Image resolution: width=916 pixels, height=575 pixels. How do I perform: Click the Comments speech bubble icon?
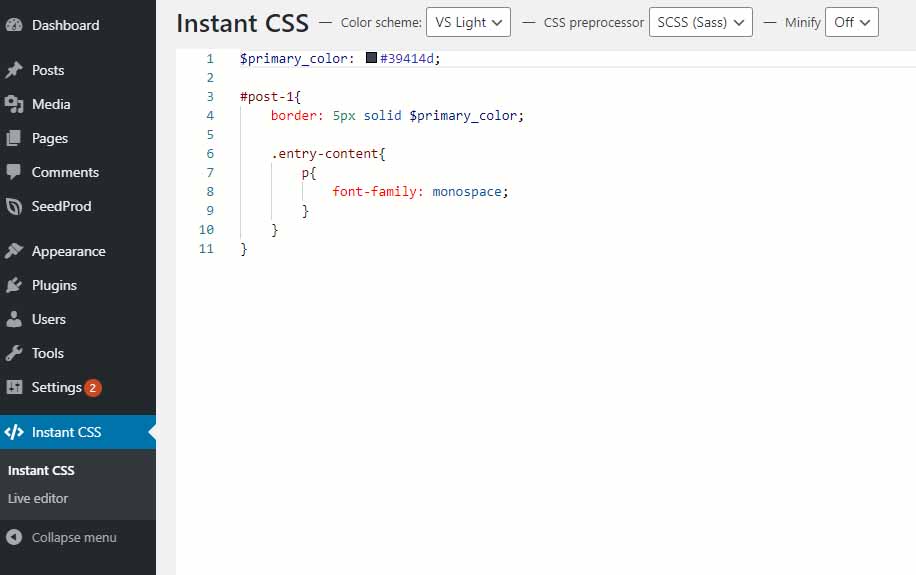pyautogui.click(x=13, y=172)
